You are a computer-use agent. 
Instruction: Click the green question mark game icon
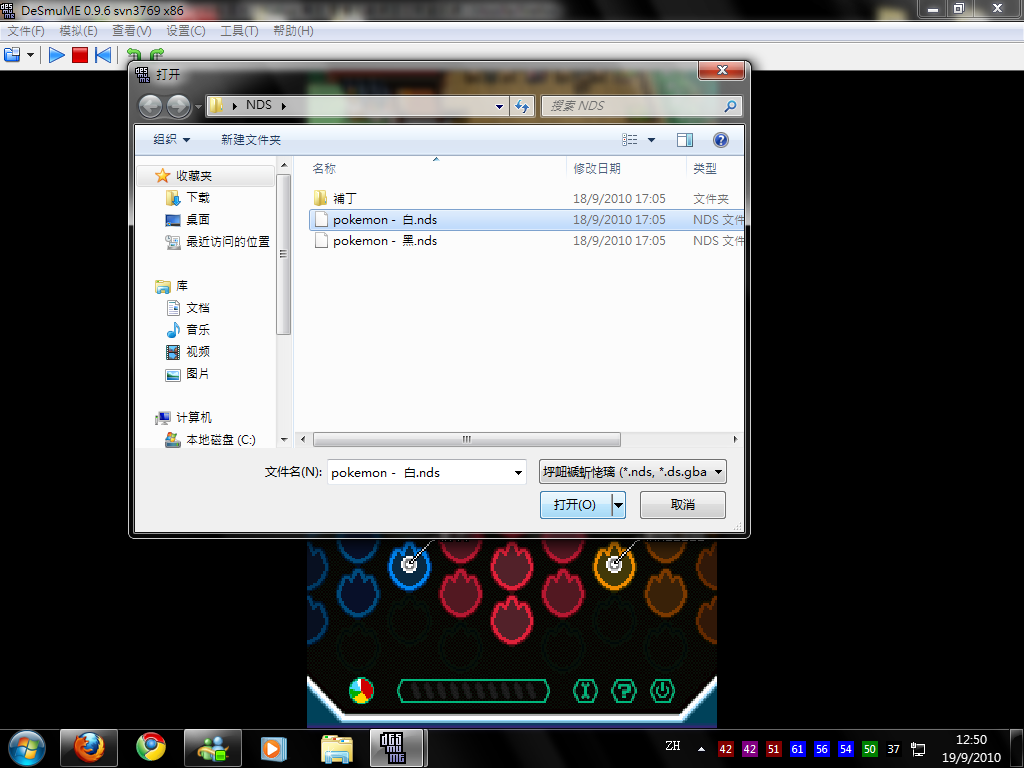tap(624, 690)
